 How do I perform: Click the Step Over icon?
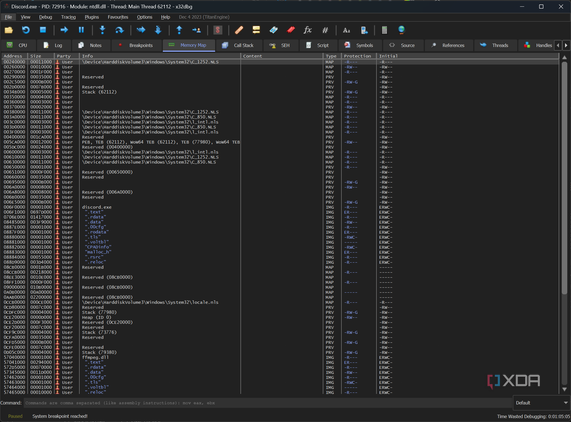pyautogui.click(x=119, y=30)
